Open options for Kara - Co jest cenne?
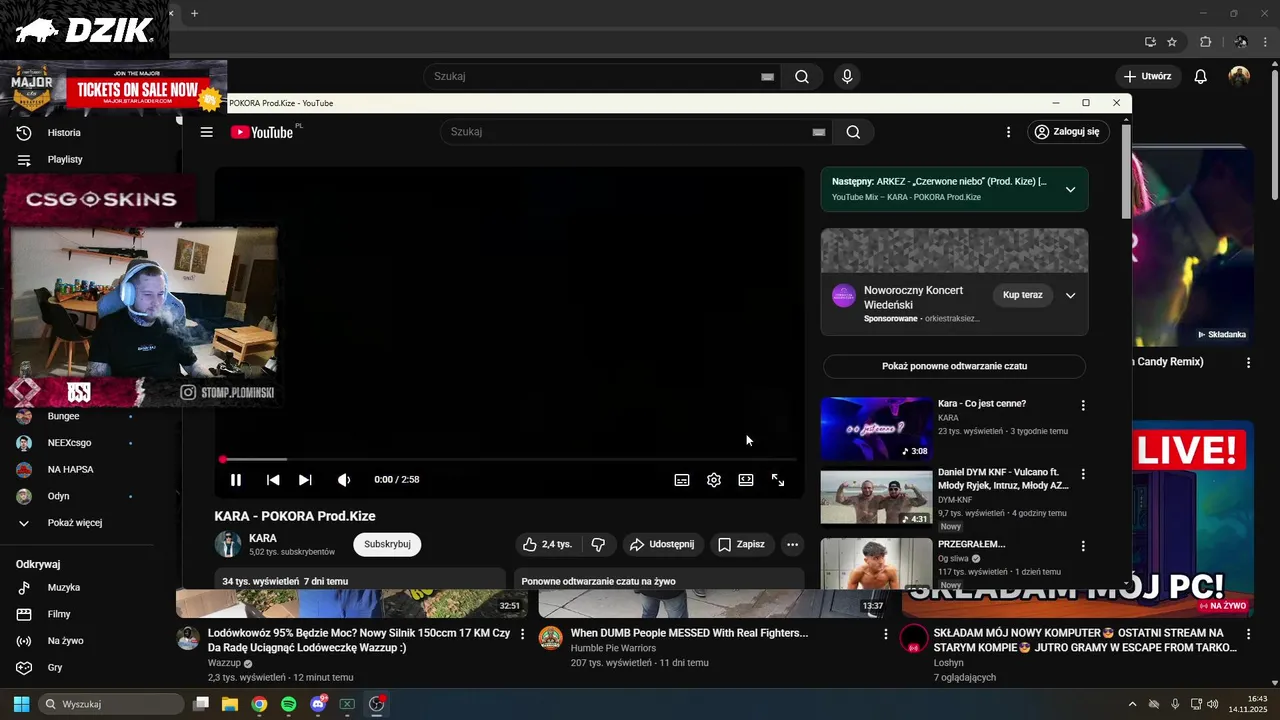This screenshot has height=720, width=1280. coord(1083,406)
